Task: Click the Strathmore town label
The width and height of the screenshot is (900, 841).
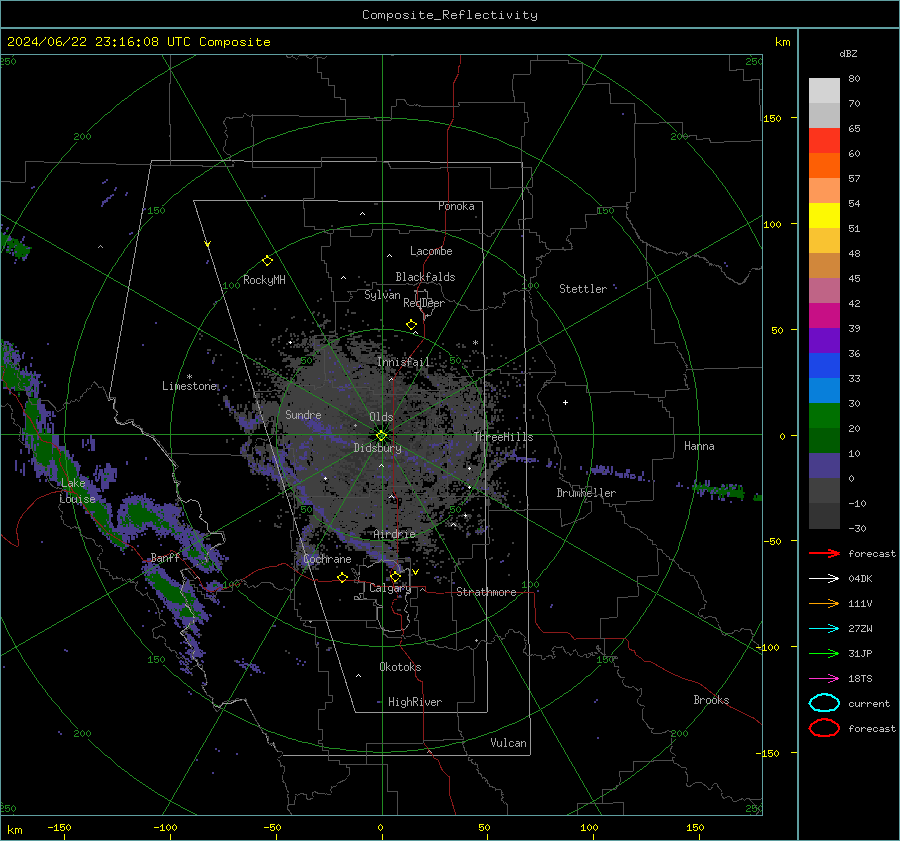Action: coord(486,592)
